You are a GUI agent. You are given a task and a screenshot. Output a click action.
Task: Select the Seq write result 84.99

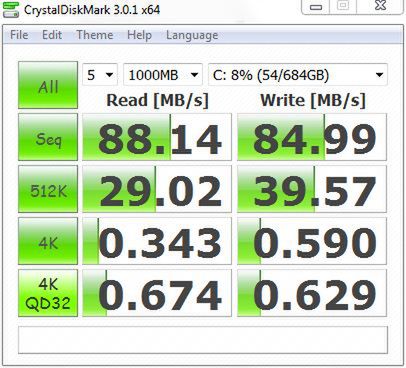[x=312, y=137]
